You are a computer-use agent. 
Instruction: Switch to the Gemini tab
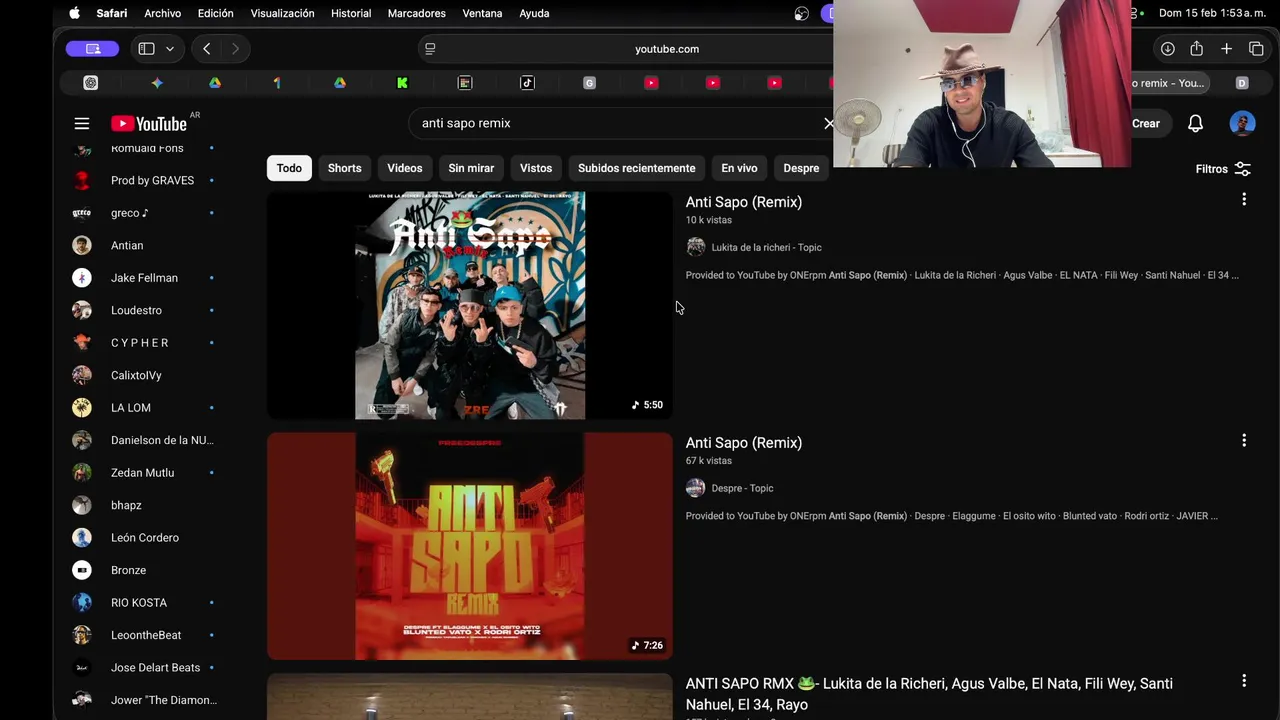157,83
